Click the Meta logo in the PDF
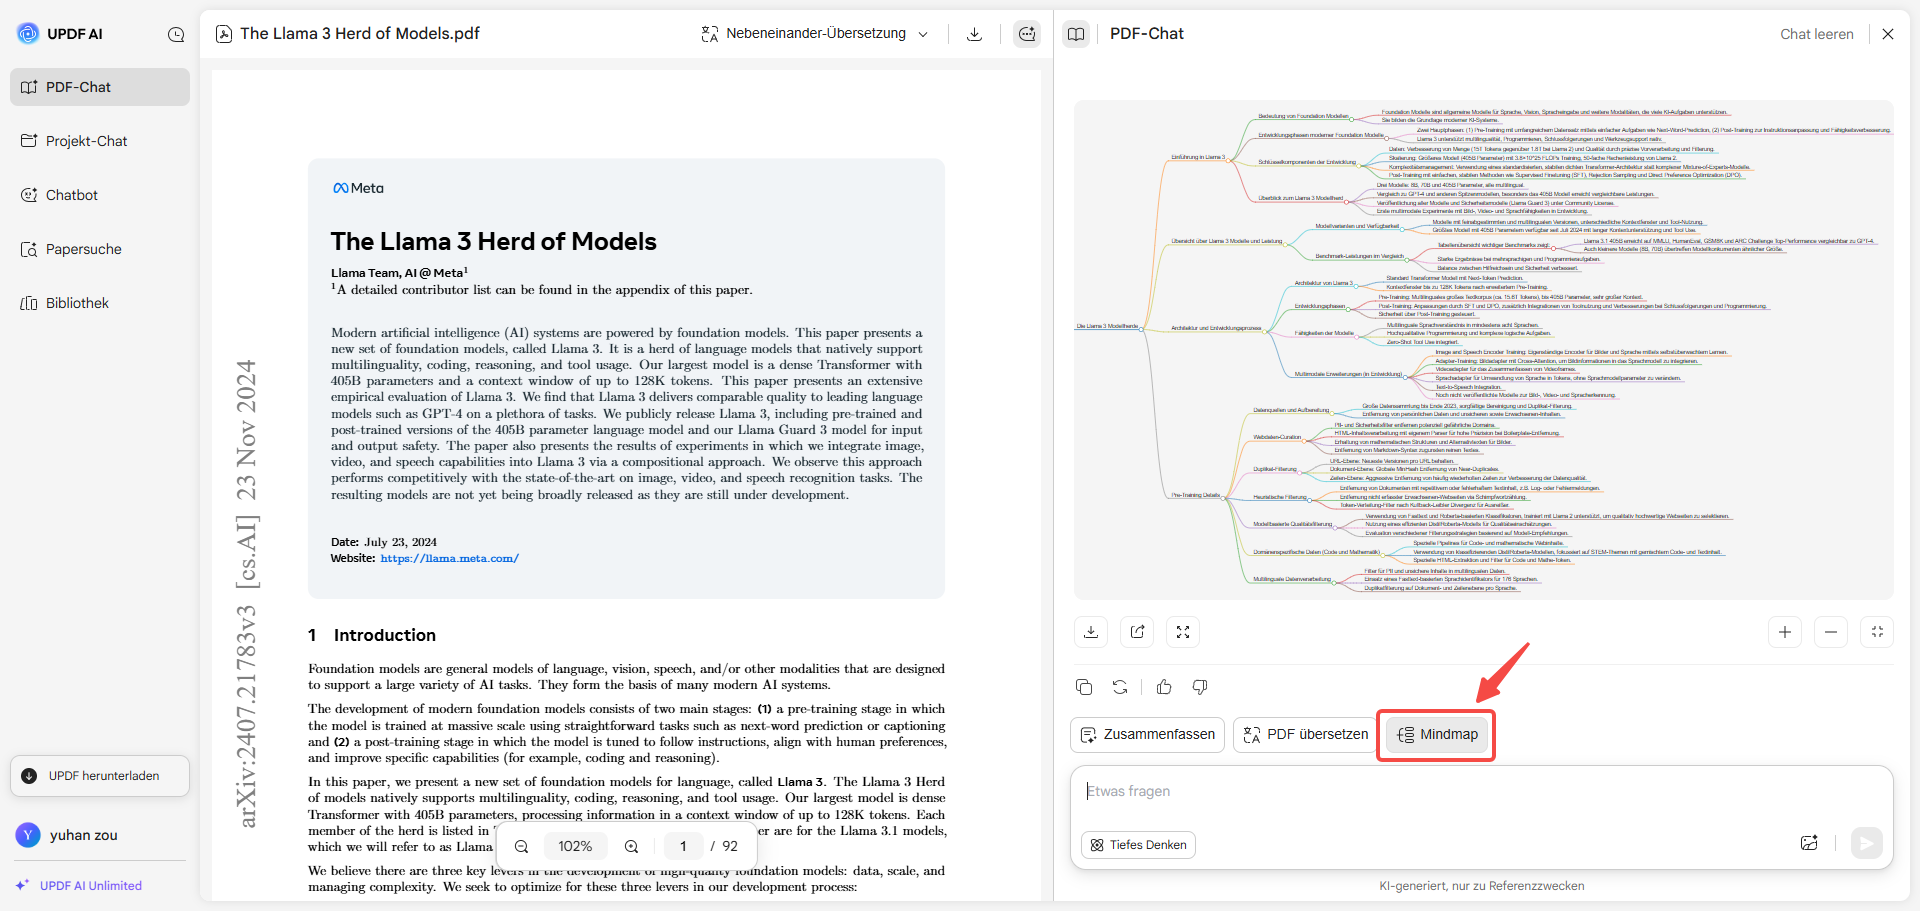Screen dimensions: 1920x911 pos(358,188)
